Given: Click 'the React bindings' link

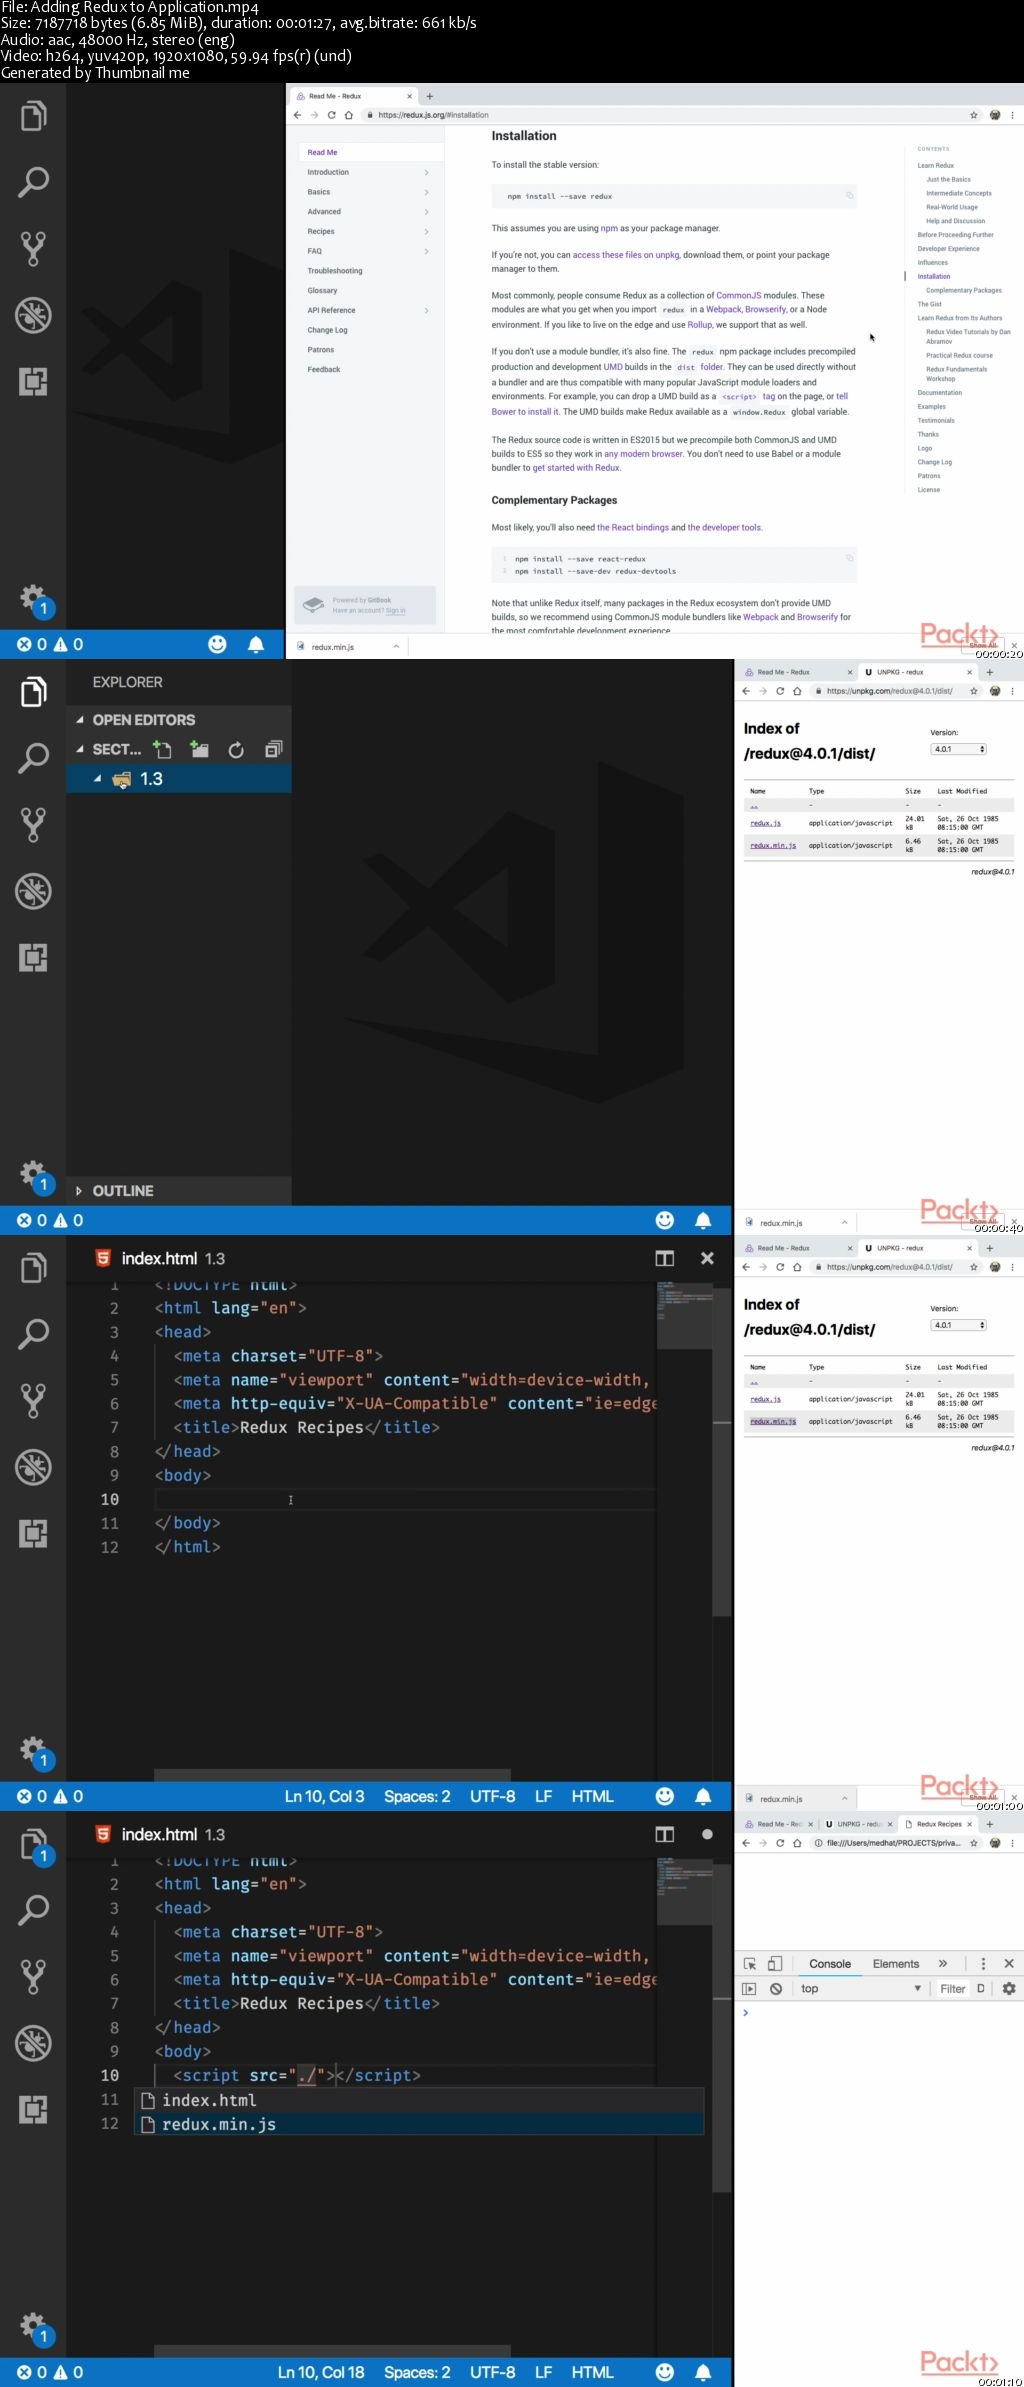Looking at the screenshot, I should [x=633, y=527].
